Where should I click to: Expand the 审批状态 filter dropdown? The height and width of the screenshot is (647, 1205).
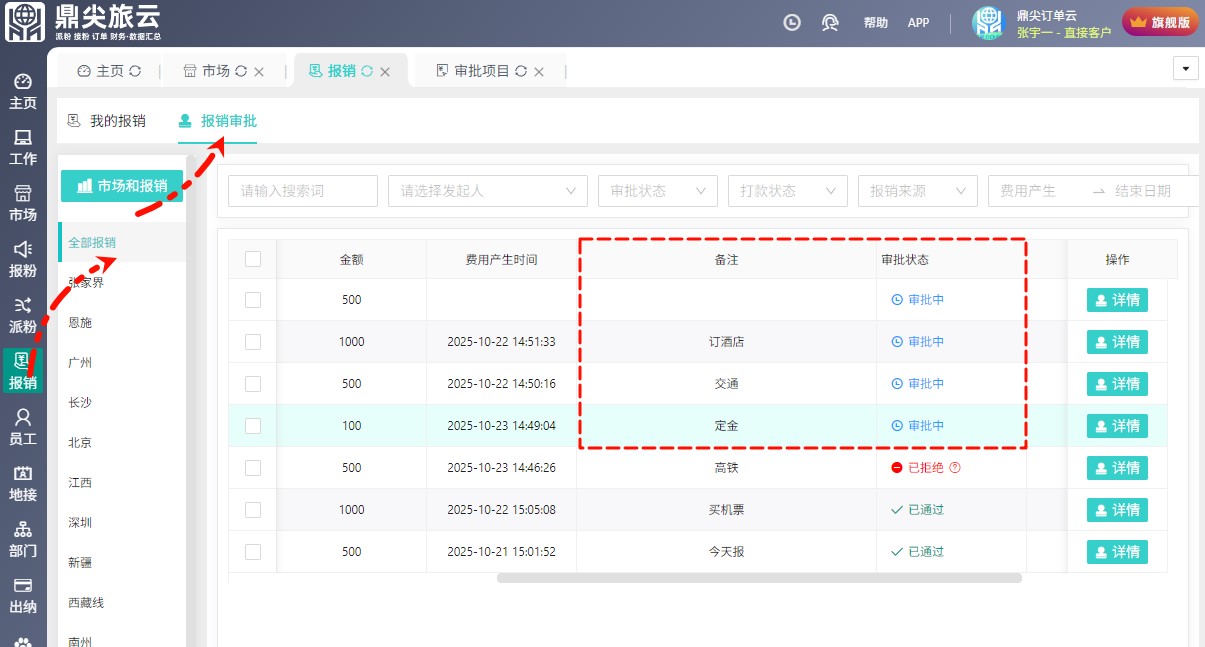click(657, 191)
